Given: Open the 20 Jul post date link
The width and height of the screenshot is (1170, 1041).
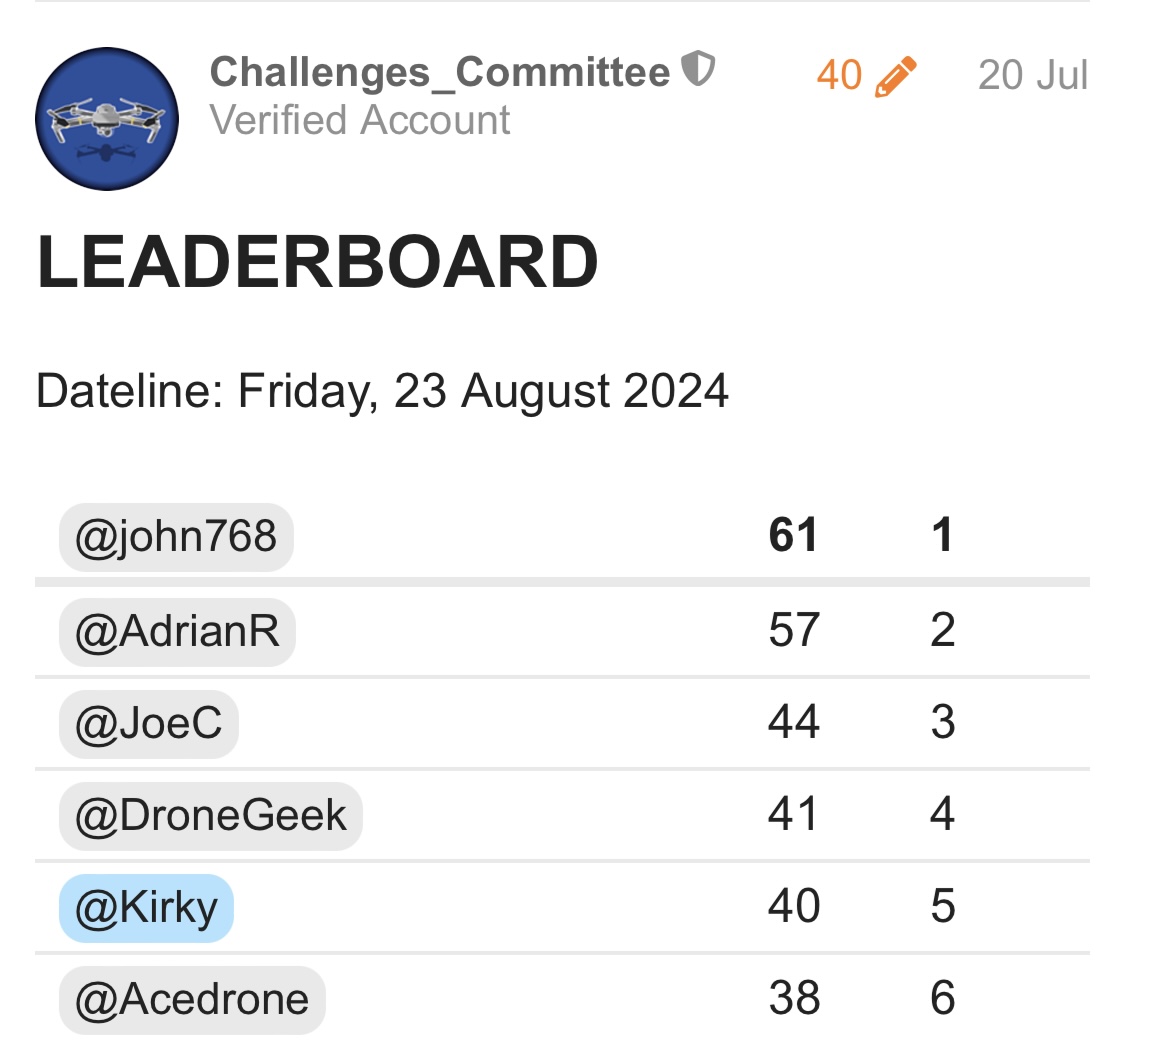Looking at the screenshot, I should [1033, 75].
